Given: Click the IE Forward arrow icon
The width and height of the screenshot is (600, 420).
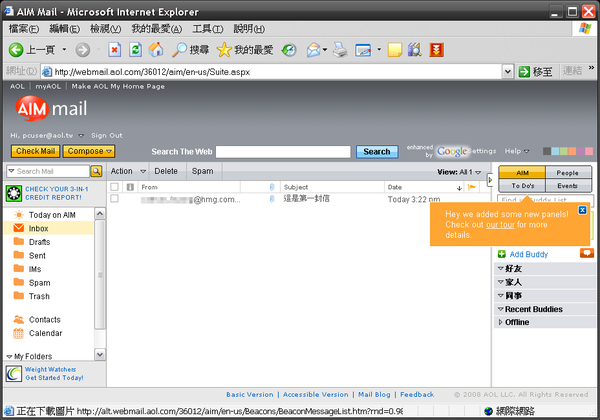Looking at the screenshot, I should coord(83,50).
